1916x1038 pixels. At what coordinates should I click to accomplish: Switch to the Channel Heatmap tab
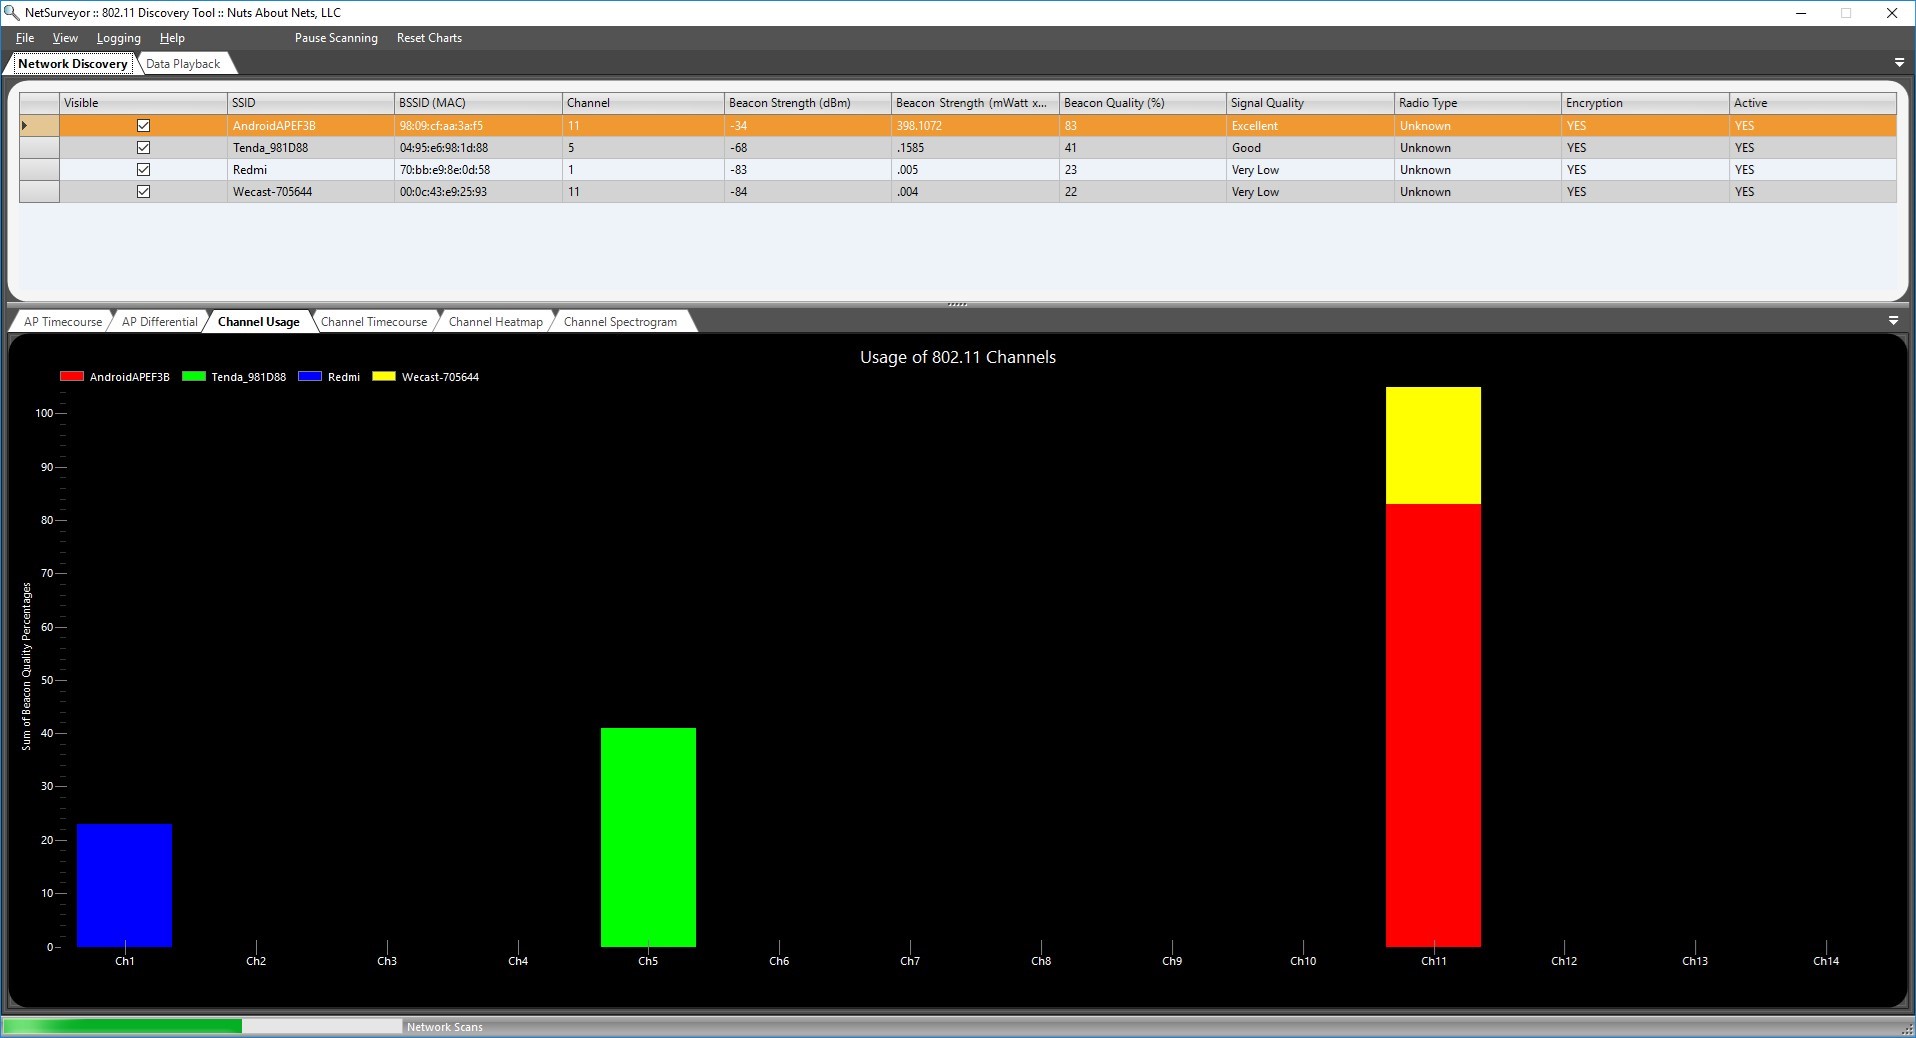[494, 321]
